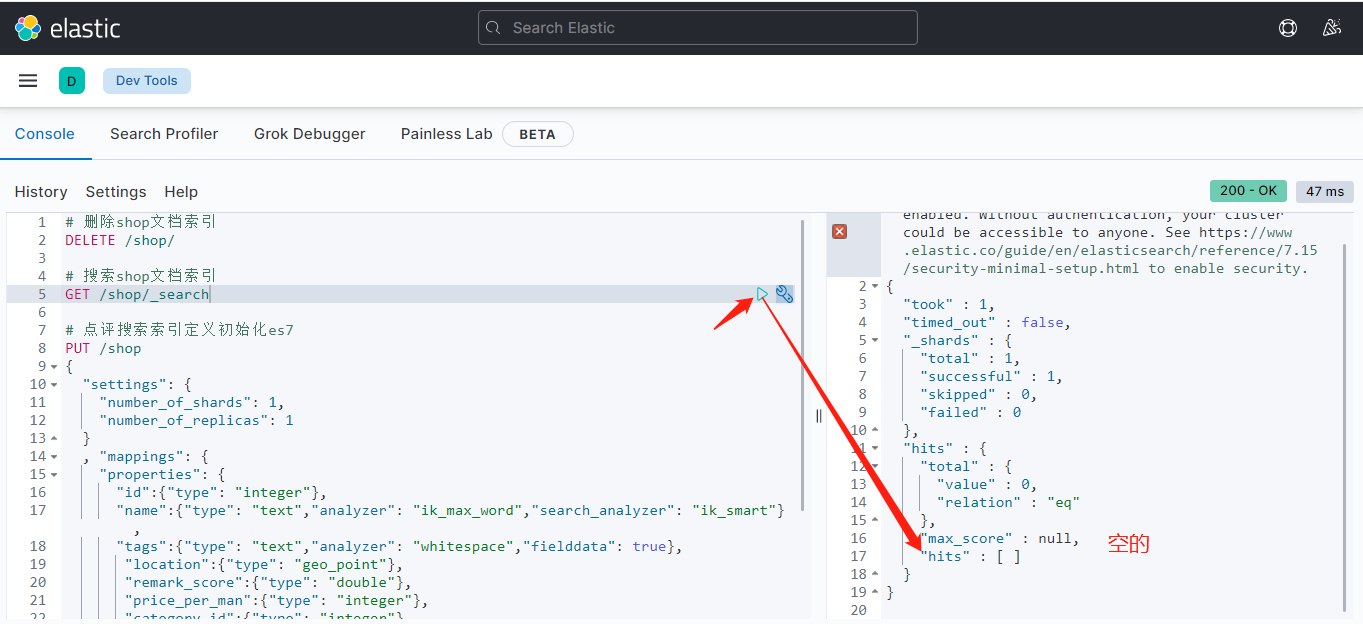Open request options wrench icon
The image size is (1363, 624).
[785, 294]
